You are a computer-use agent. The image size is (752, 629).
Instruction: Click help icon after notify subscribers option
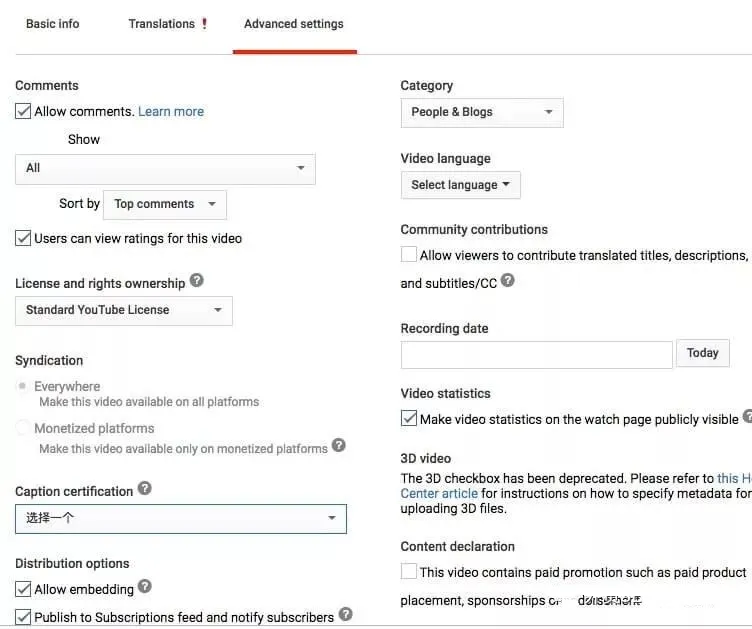(345, 615)
